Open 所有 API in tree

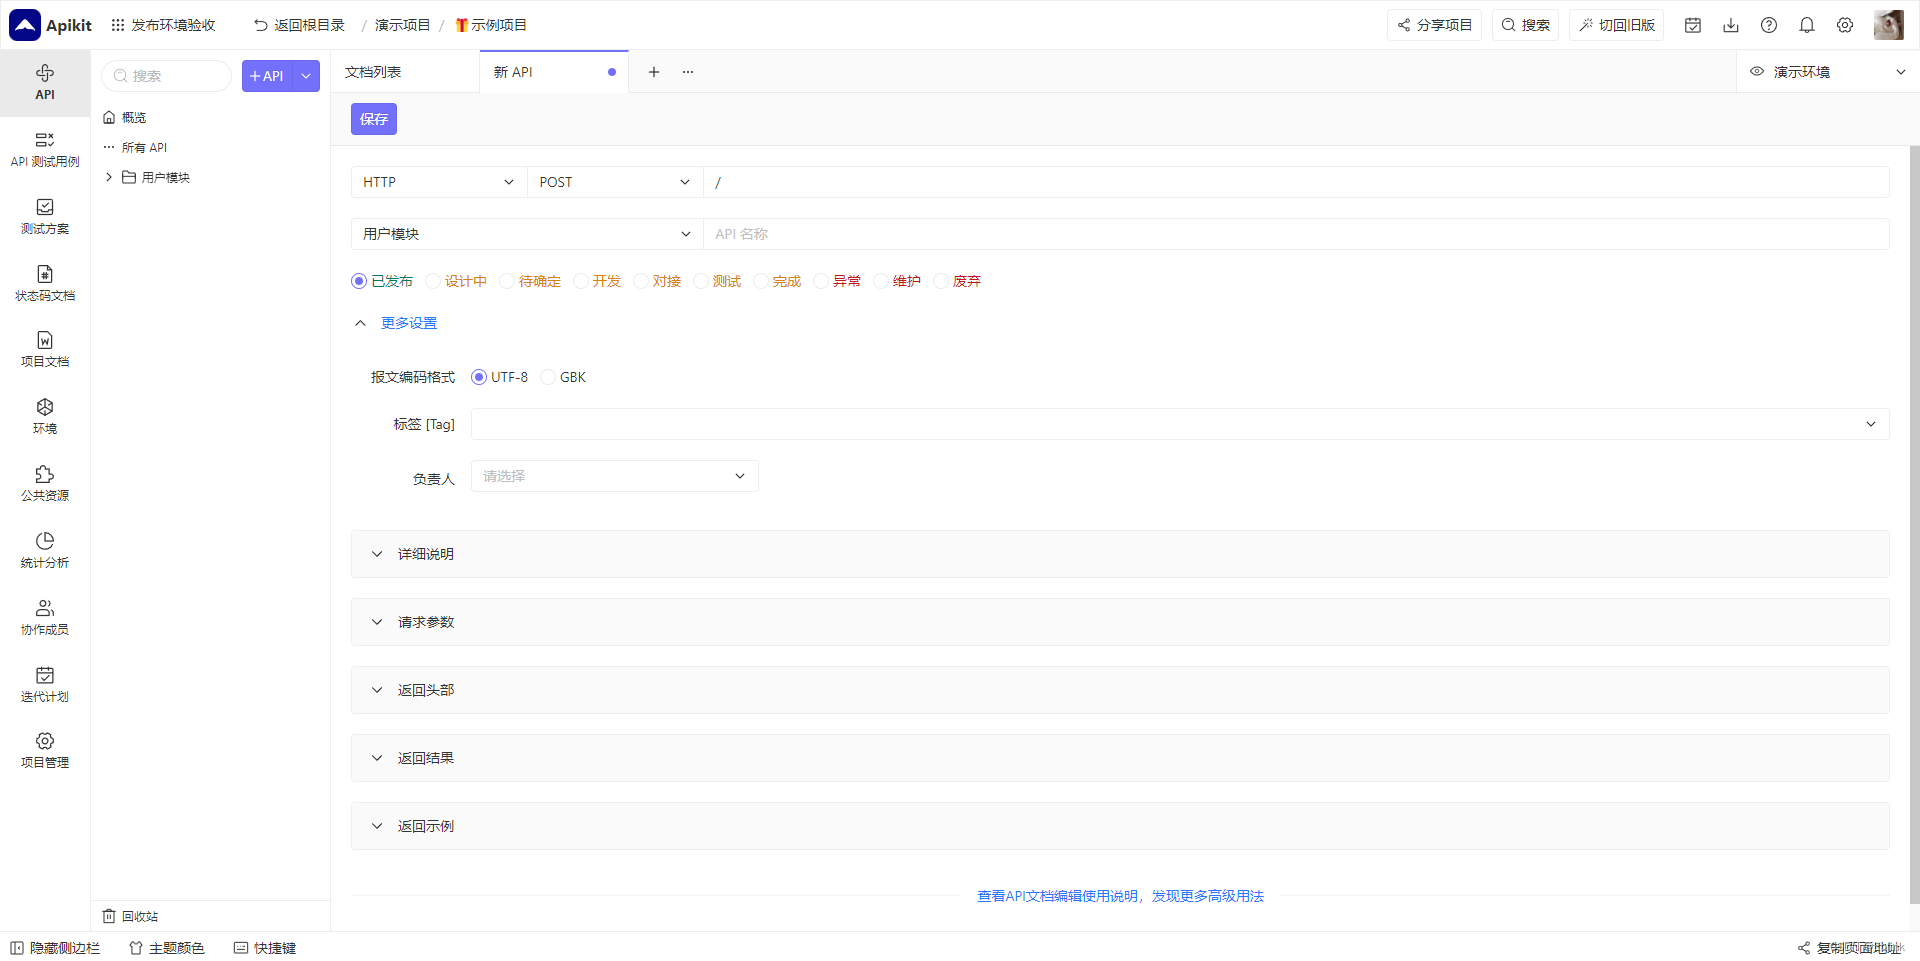(x=135, y=147)
